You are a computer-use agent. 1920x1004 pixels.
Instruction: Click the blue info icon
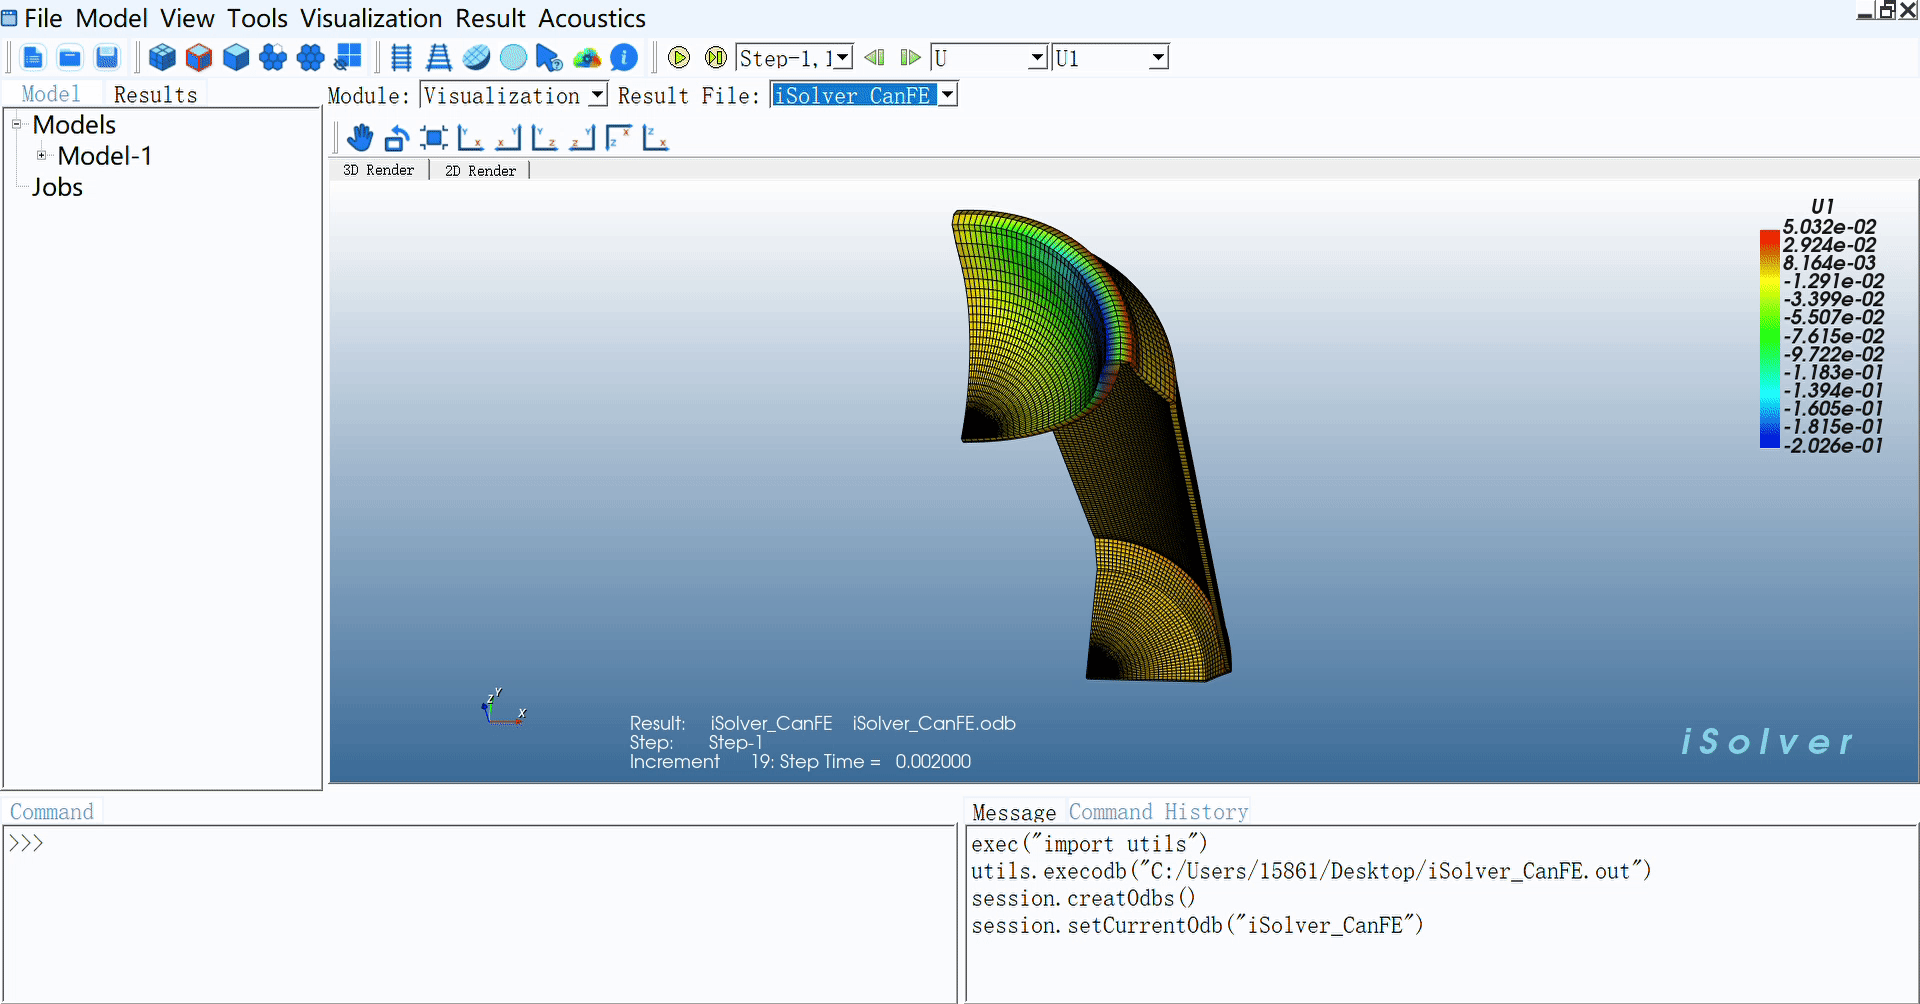tap(624, 58)
